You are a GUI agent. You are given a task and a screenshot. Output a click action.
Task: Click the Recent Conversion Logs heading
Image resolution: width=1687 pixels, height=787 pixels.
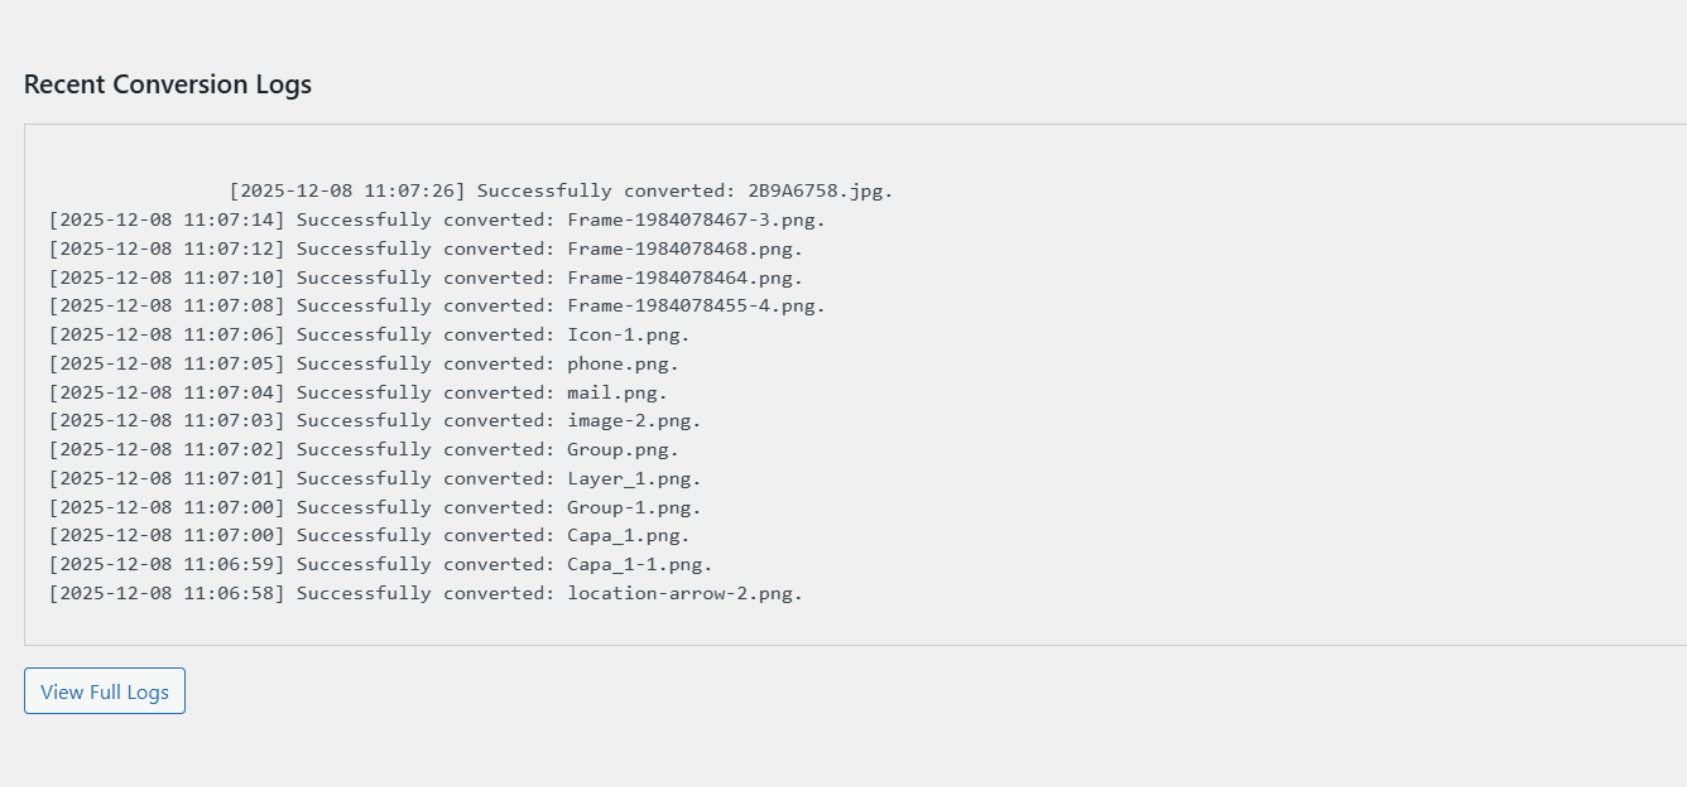(x=167, y=84)
